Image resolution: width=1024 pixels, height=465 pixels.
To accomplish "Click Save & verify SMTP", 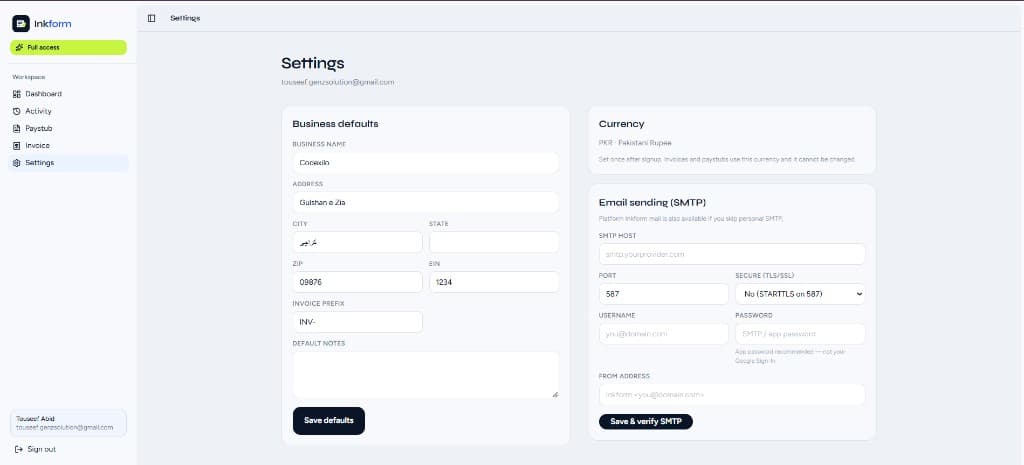I will [645, 422].
